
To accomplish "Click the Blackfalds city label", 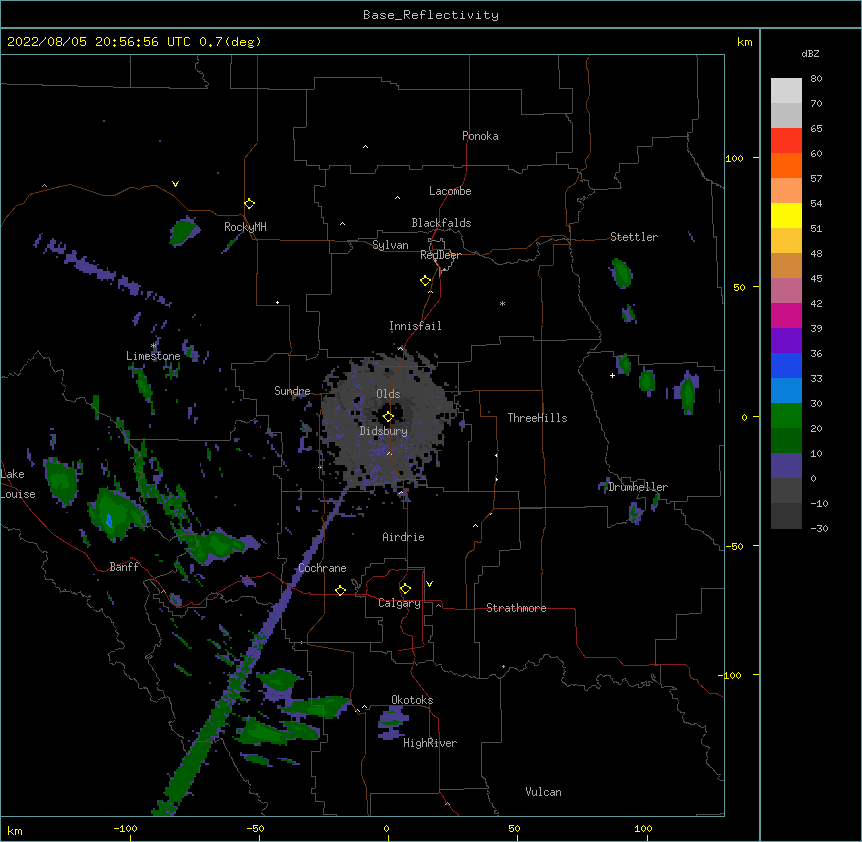I will pyautogui.click(x=441, y=223).
